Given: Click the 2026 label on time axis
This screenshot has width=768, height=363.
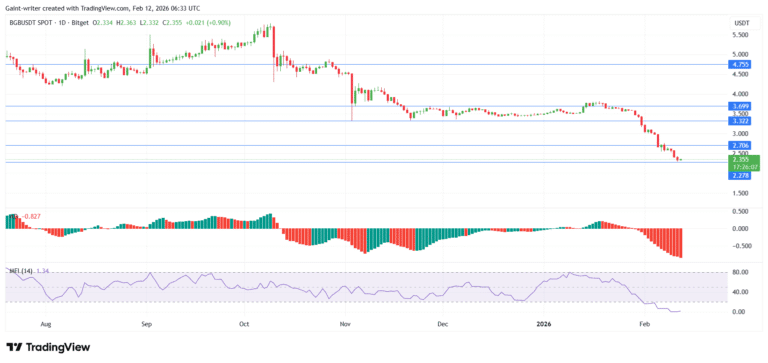Looking at the screenshot, I should click(544, 324).
